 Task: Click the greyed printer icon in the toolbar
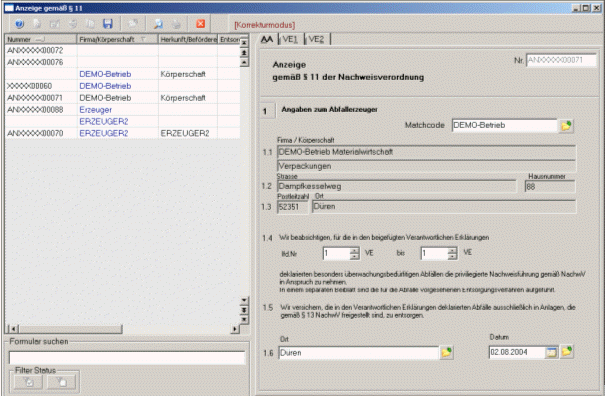click(176, 24)
